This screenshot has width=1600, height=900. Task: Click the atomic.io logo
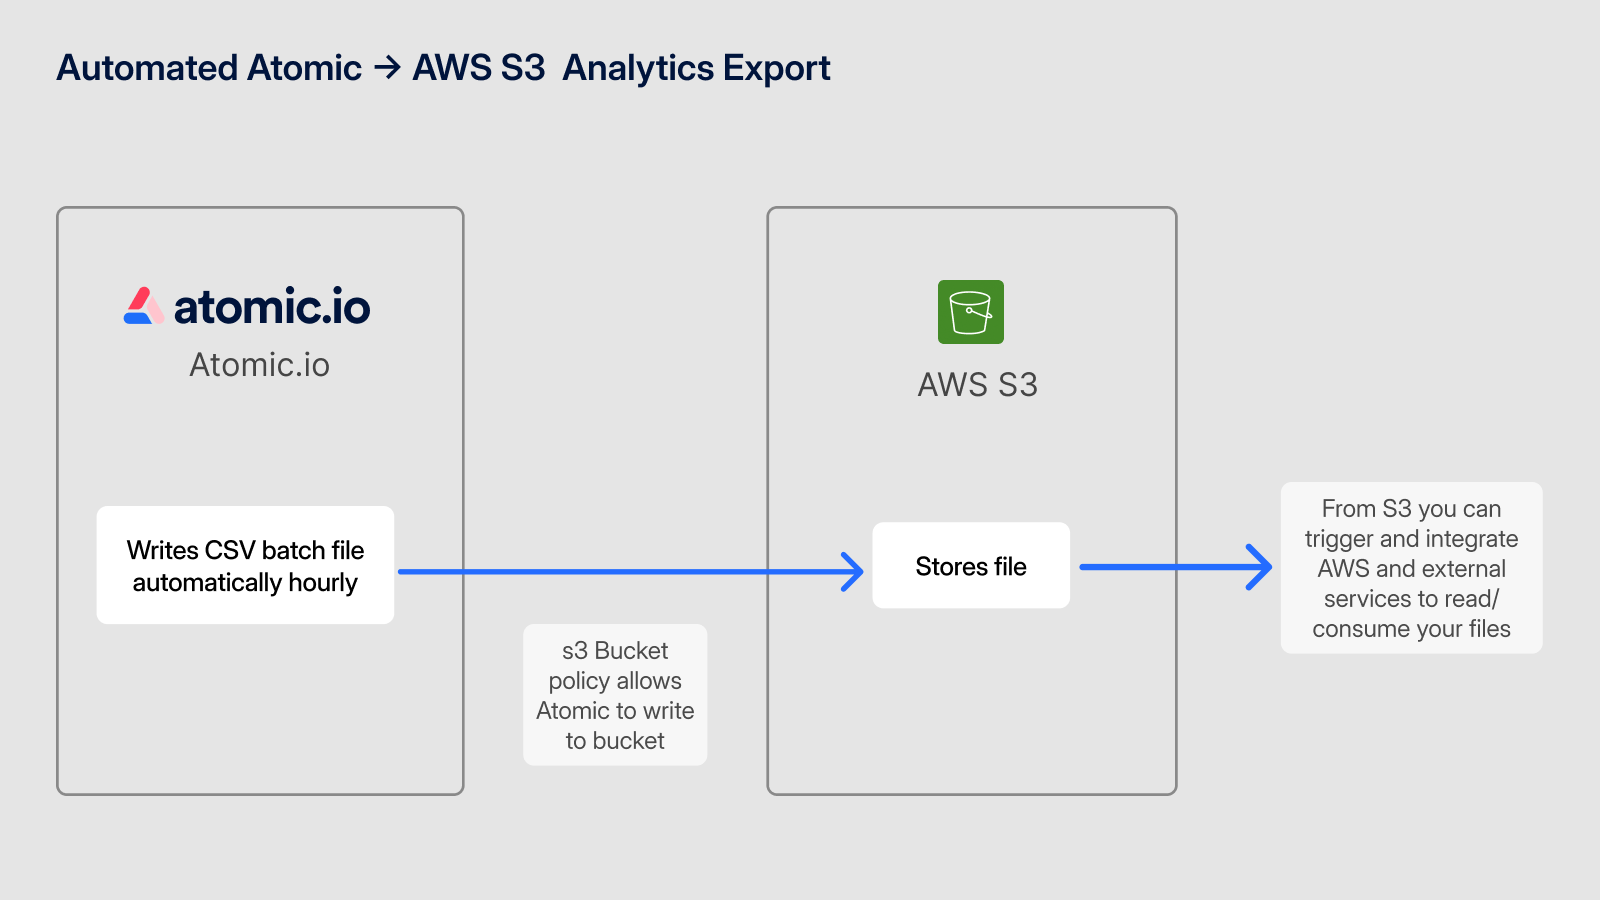tap(247, 306)
